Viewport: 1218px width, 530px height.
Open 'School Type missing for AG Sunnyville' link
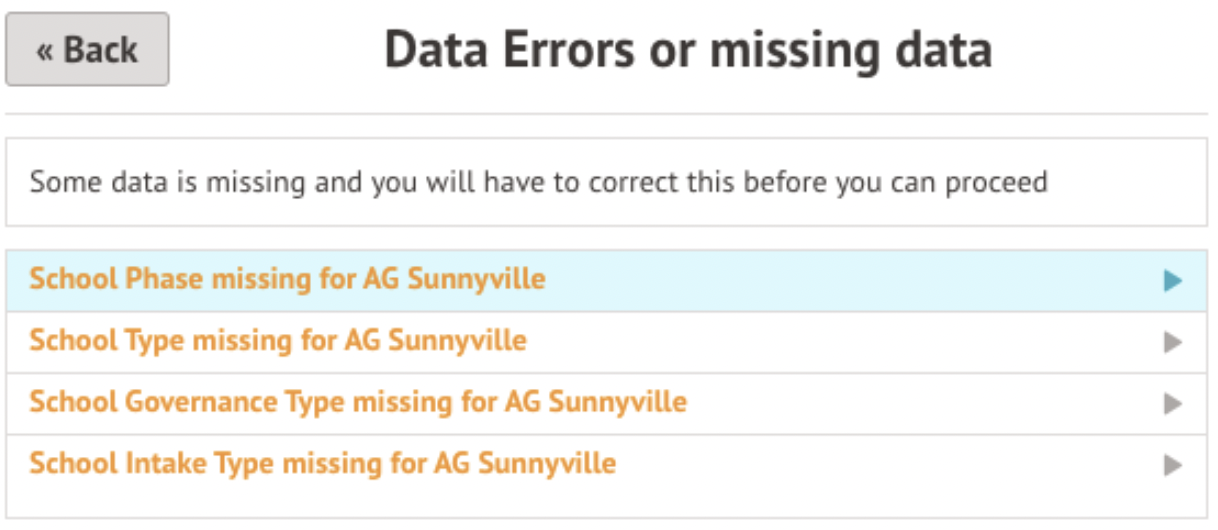click(x=278, y=341)
